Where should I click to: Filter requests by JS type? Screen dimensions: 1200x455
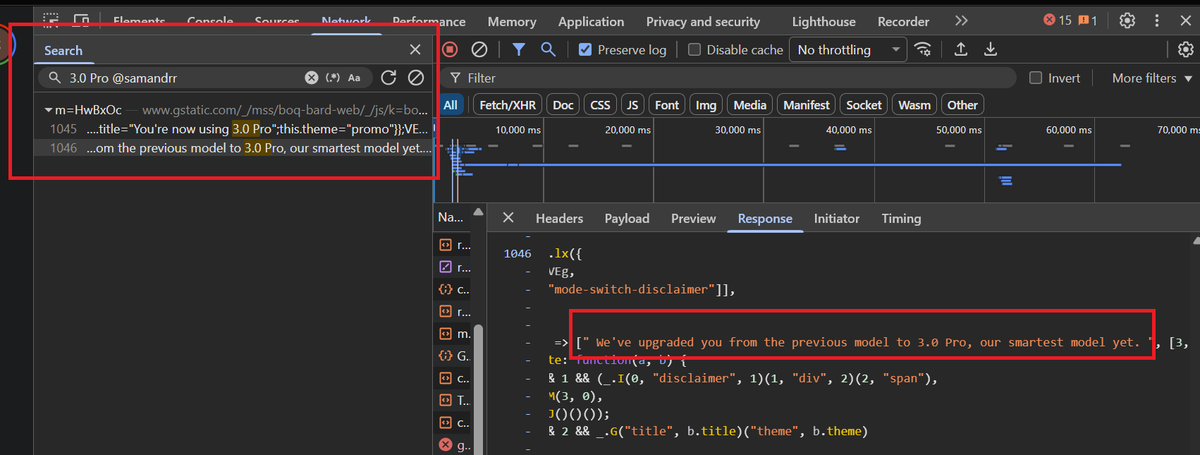632,105
